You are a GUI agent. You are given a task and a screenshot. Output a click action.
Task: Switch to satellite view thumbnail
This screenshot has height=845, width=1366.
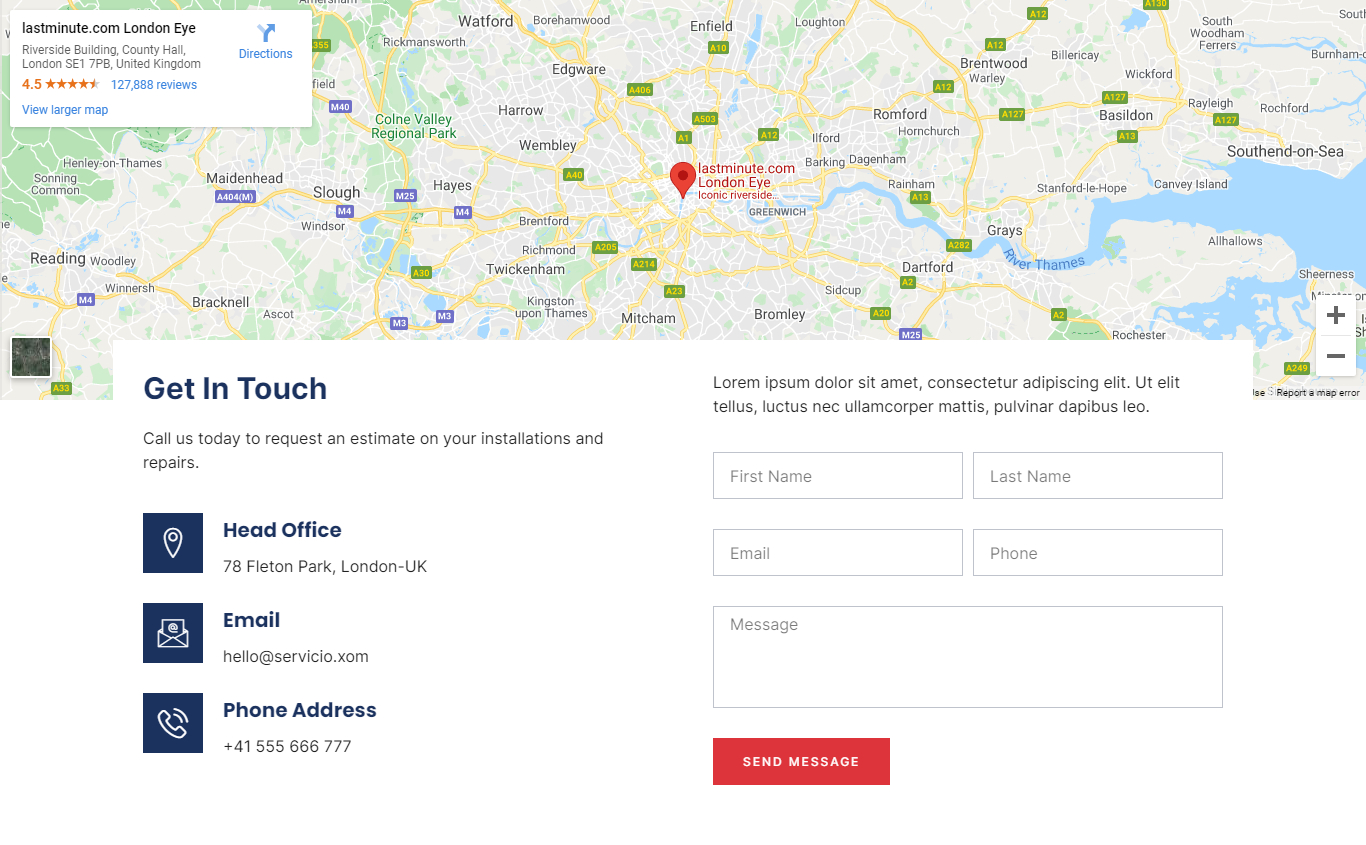(31, 357)
